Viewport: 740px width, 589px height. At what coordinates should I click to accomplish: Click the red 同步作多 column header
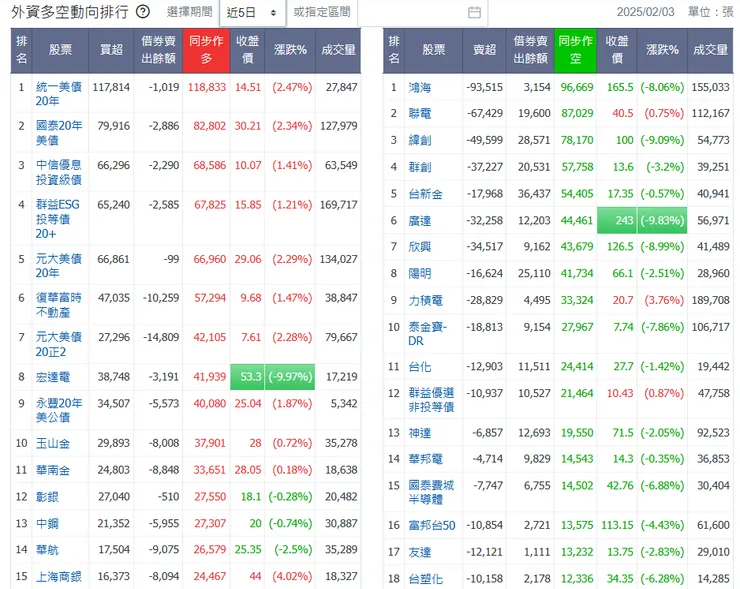(x=206, y=50)
